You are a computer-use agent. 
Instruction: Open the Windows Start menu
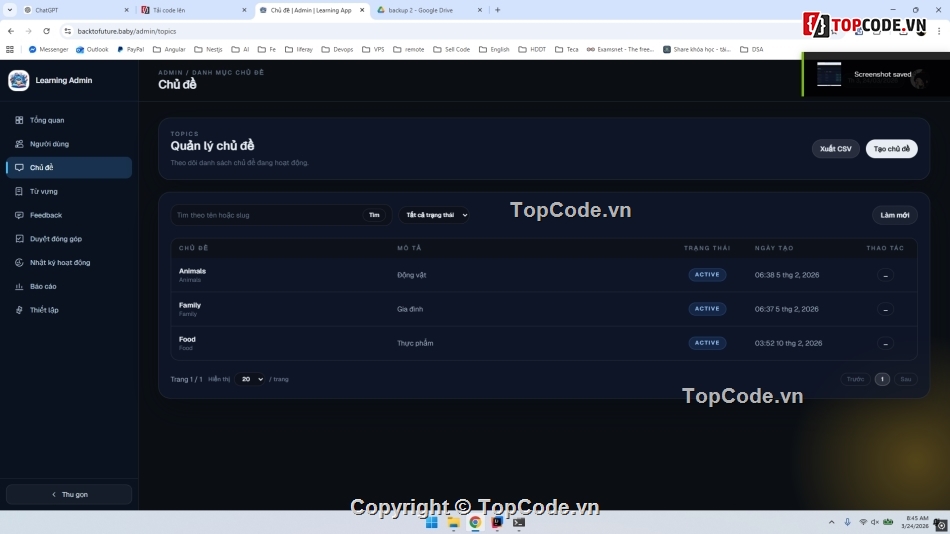431,522
